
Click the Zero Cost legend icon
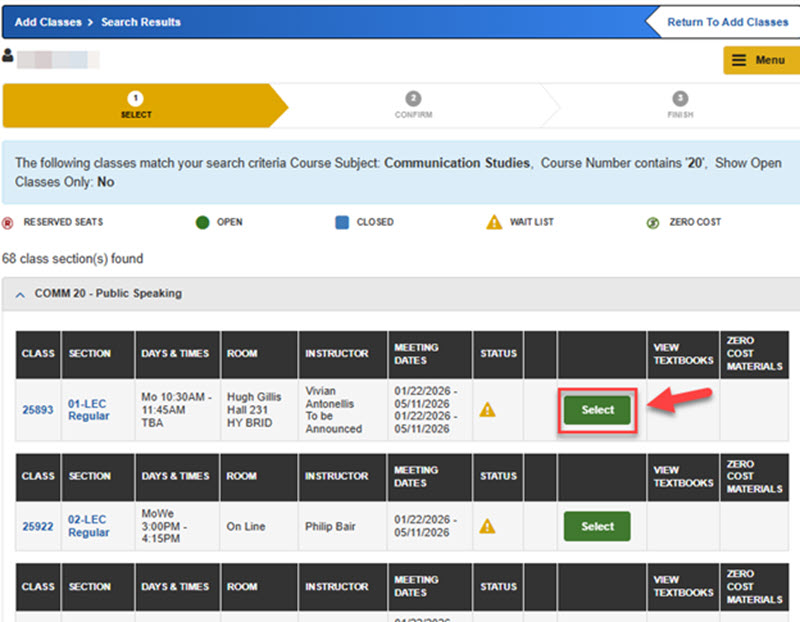click(x=651, y=222)
